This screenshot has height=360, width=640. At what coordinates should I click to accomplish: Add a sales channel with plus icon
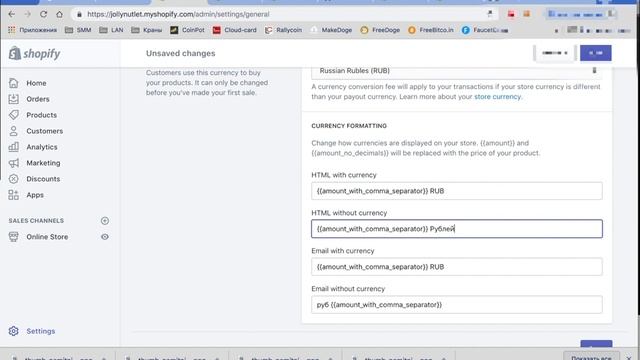tap(105, 220)
